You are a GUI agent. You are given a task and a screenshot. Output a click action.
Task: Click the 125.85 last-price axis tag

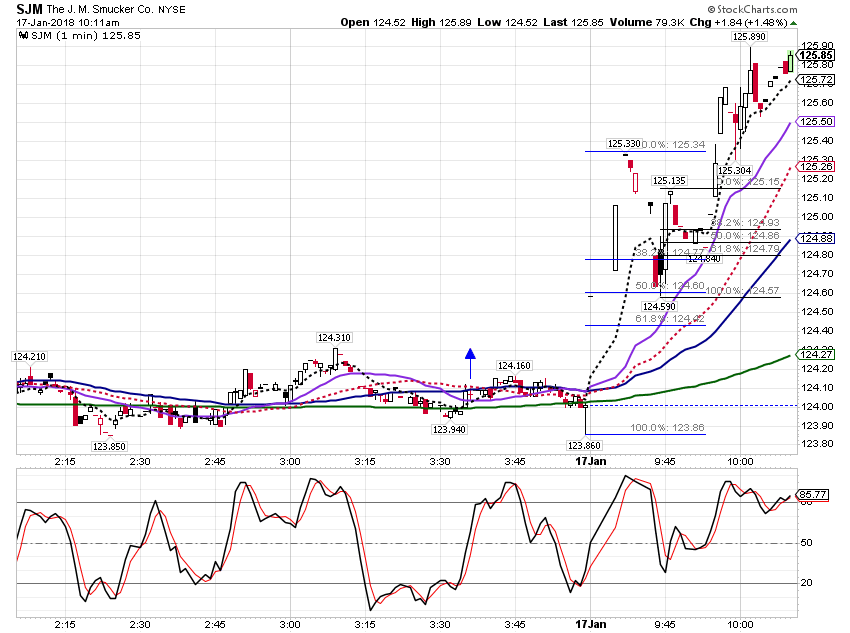(816, 56)
